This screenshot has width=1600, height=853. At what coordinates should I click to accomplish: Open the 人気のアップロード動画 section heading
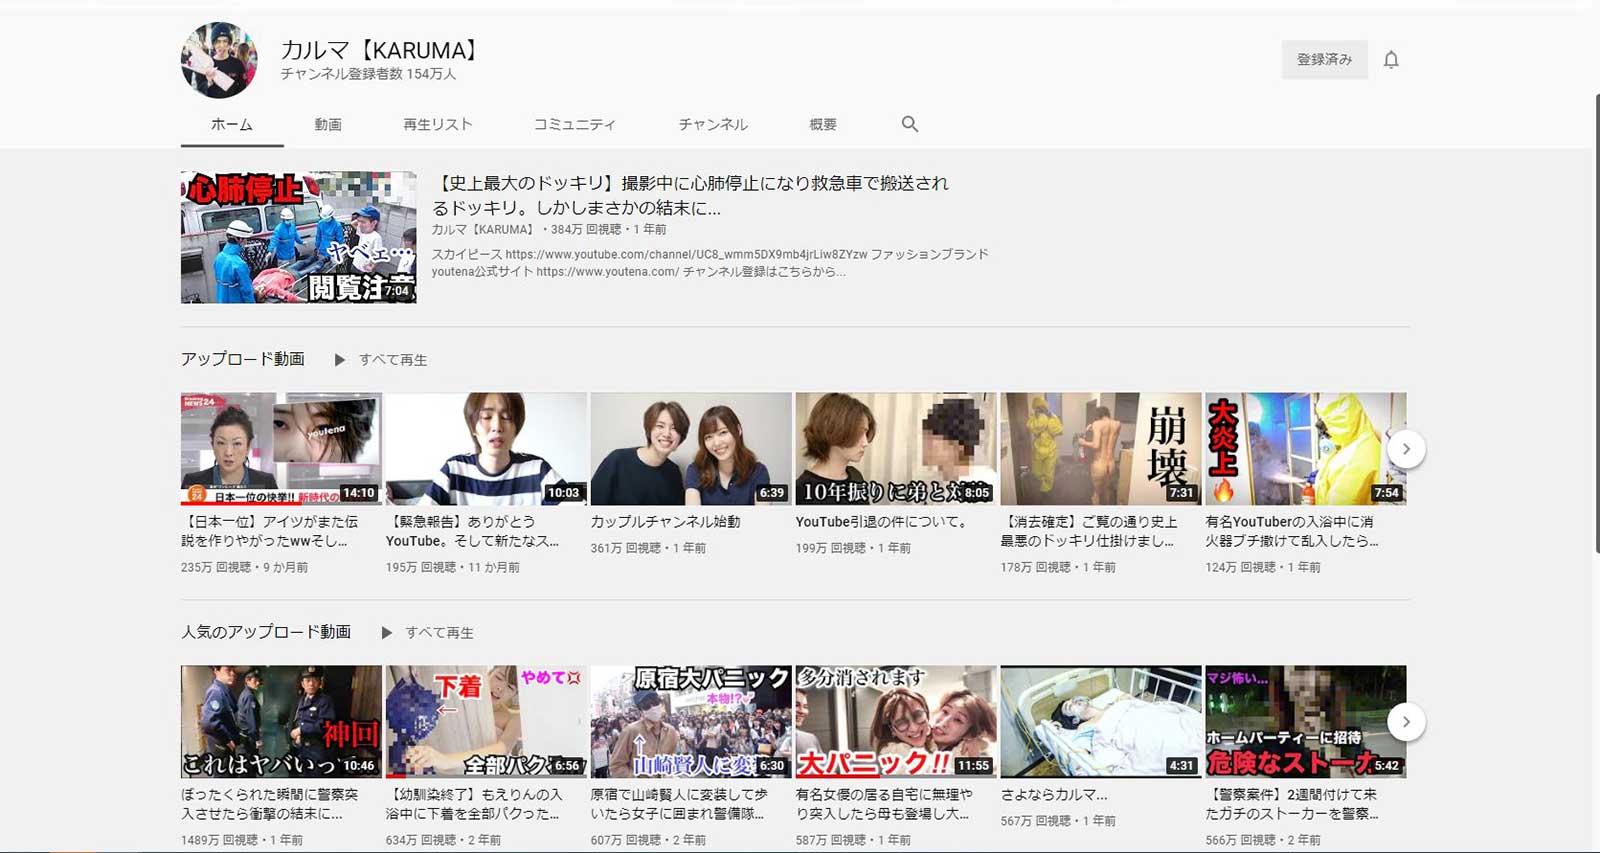click(266, 632)
